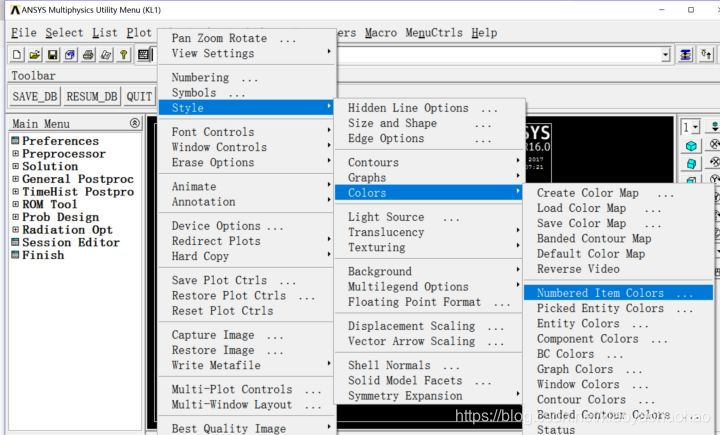
Task: Select Numbering in PlotCtrls menu
Action: tap(247, 77)
